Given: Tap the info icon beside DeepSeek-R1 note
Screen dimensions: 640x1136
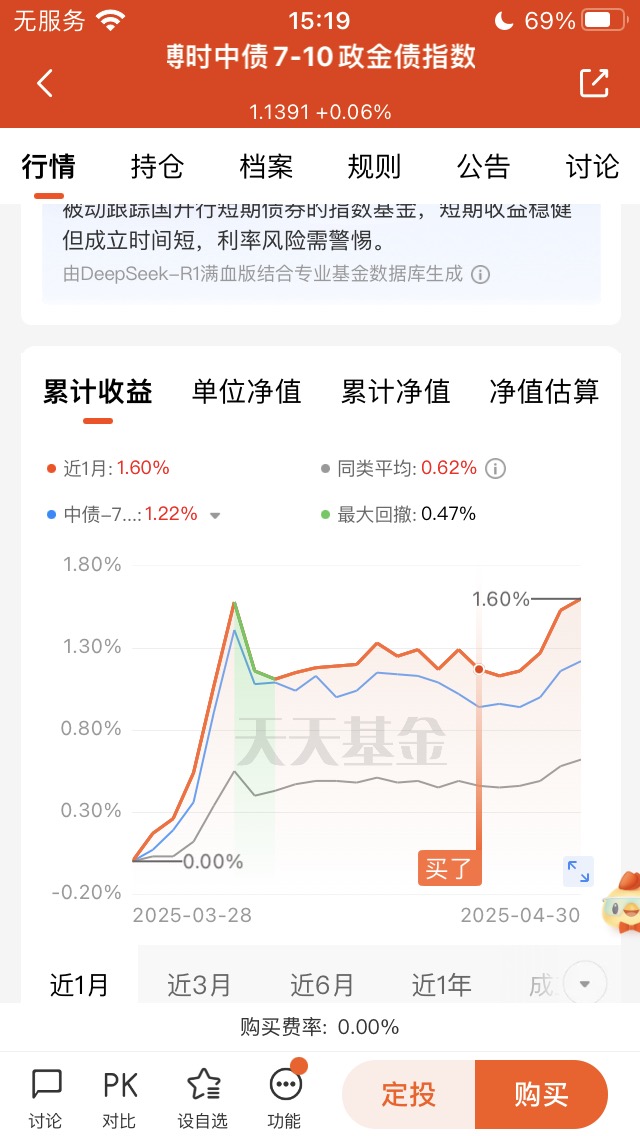Looking at the screenshot, I should (x=481, y=275).
